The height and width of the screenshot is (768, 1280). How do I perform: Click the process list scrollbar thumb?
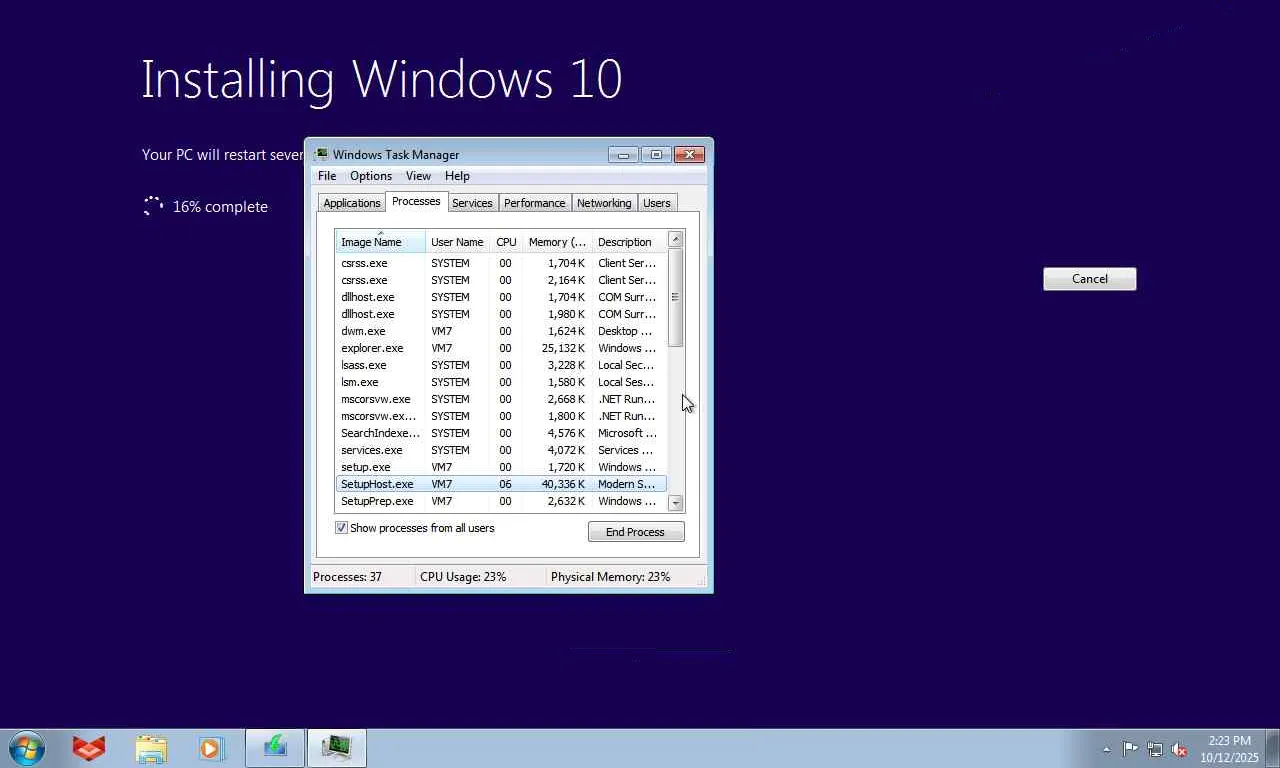pyautogui.click(x=676, y=297)
